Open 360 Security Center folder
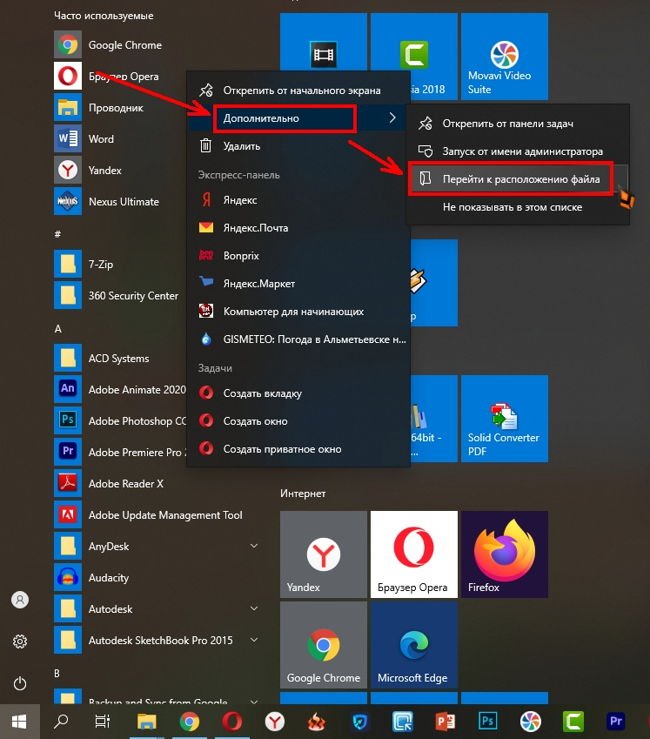Screen dimensions: 650x739 [116, 296]
